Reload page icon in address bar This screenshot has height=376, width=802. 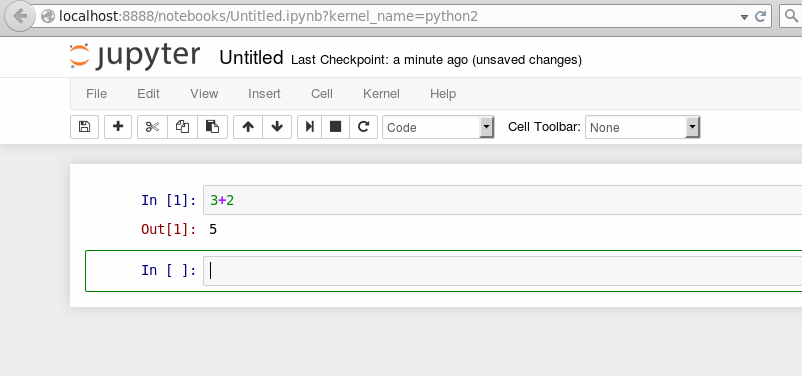coord(761,16)
